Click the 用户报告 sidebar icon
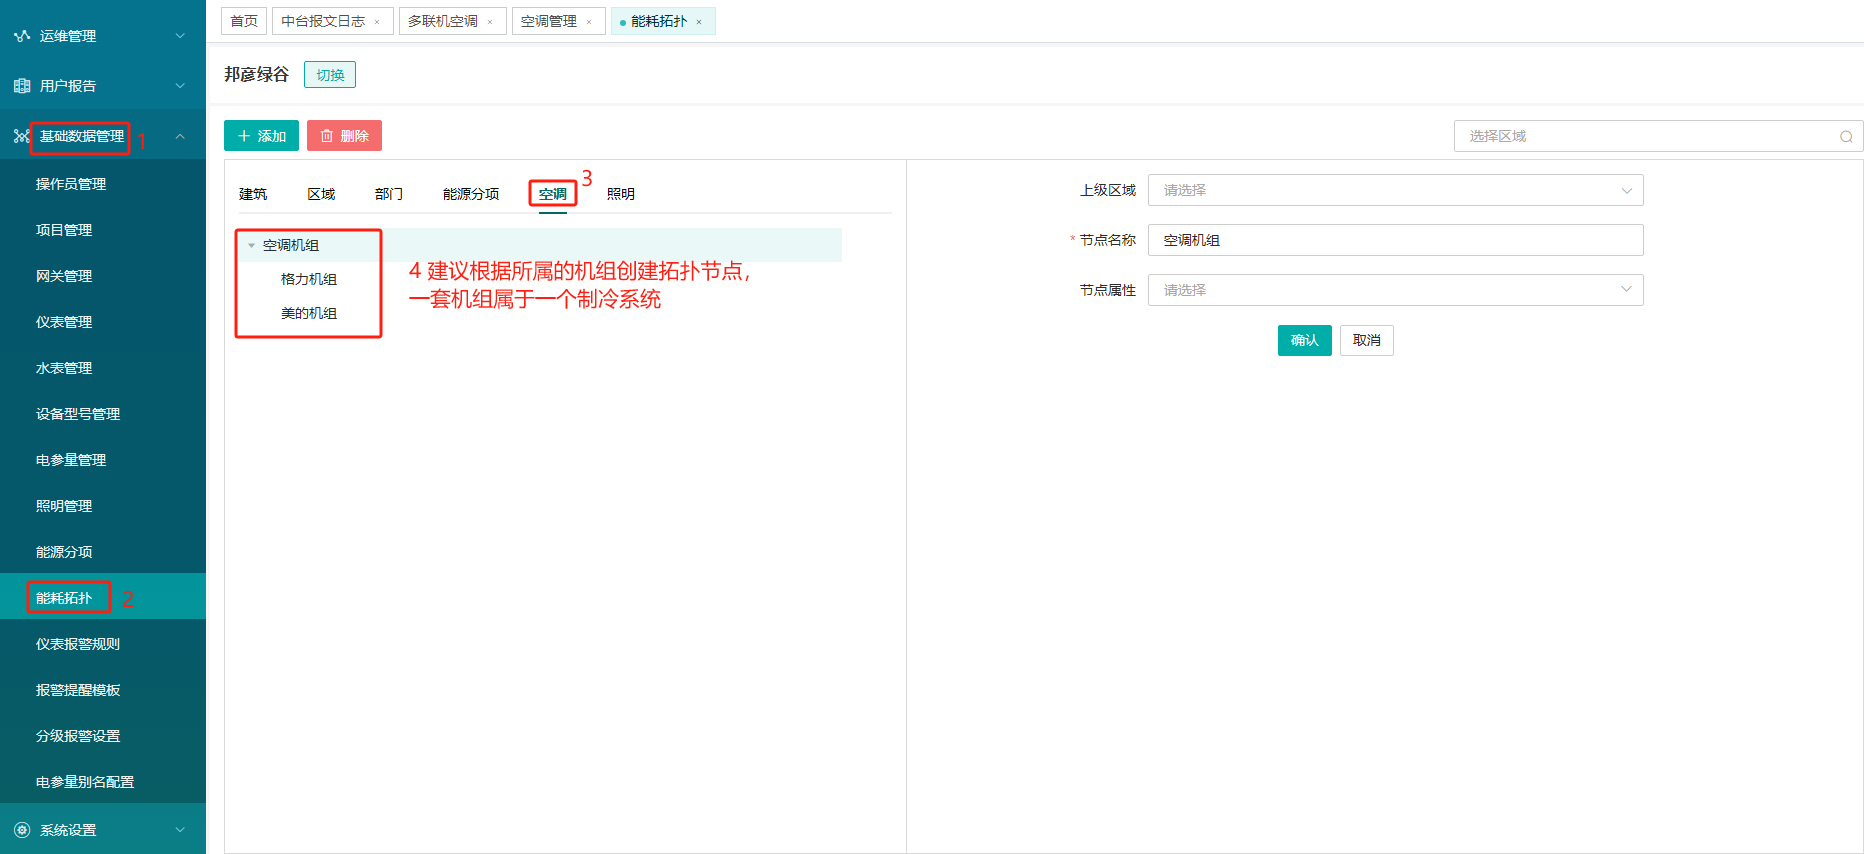Screen dimensions: 1864x854 22,86
